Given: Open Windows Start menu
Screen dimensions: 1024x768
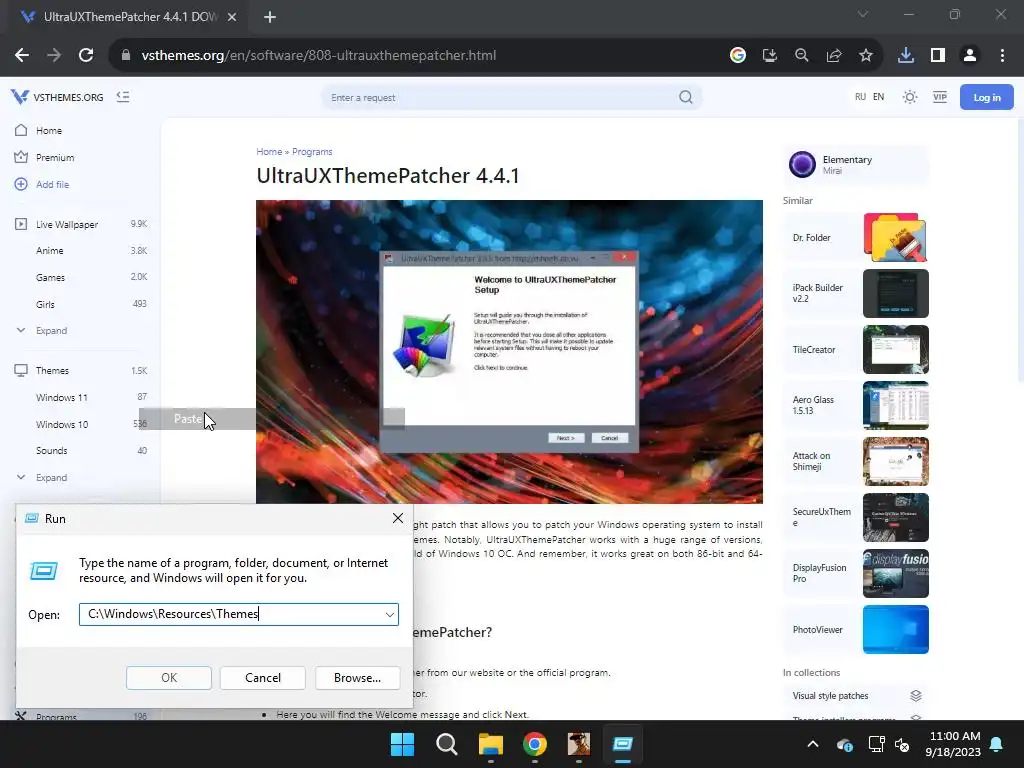Looking at the screenshot, I should [x=402, y=744].
